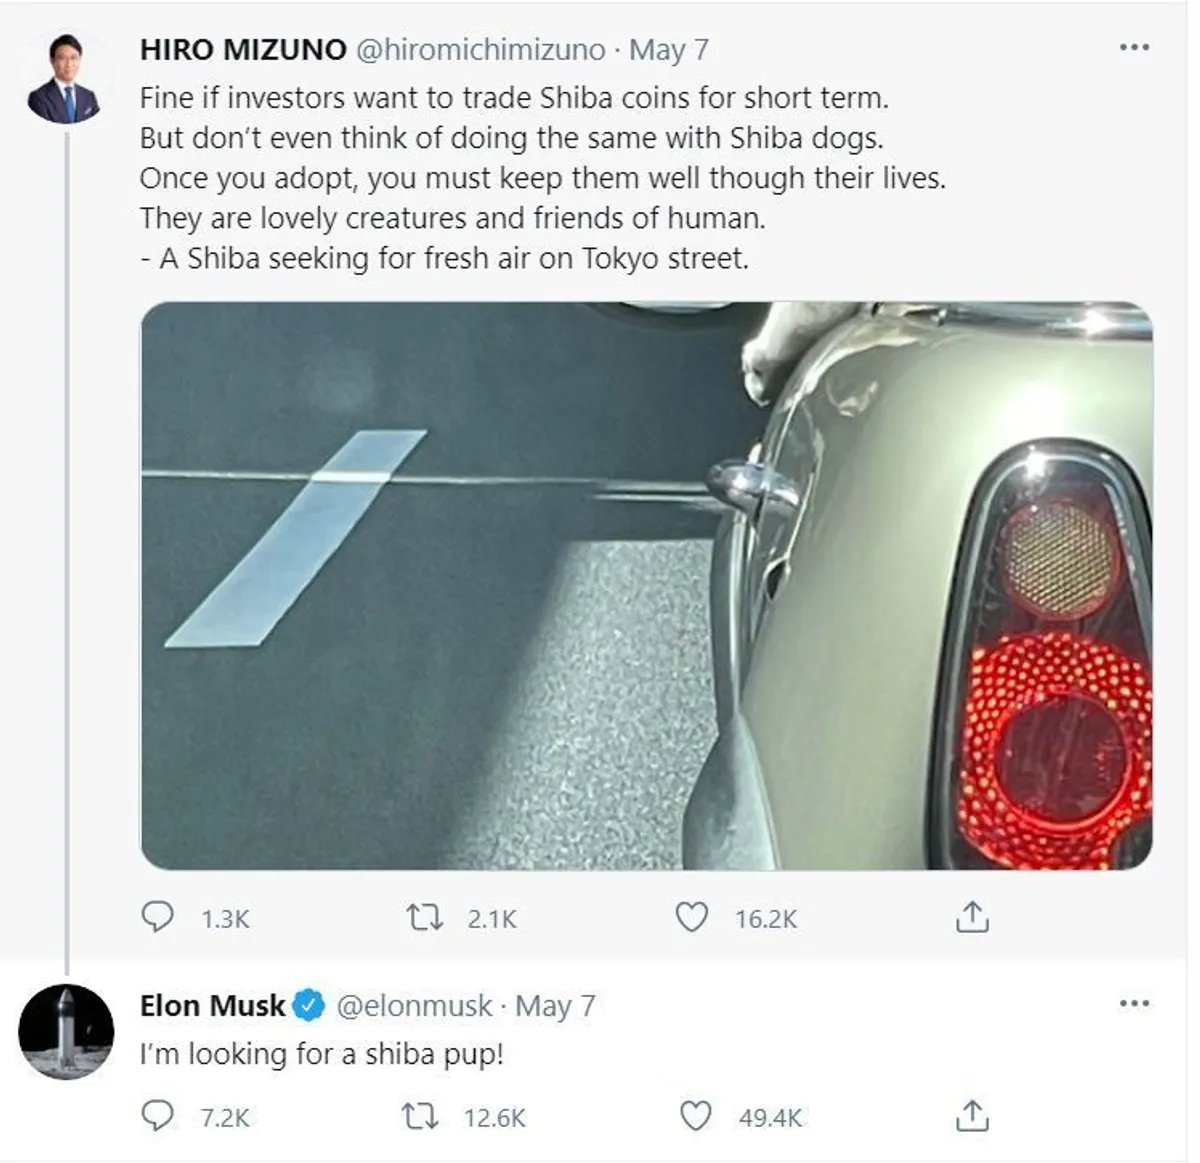This screenshot has width=1200, height=1163.
Task: Open Elon Musk's rocket profile picture
Action: 66,1032
